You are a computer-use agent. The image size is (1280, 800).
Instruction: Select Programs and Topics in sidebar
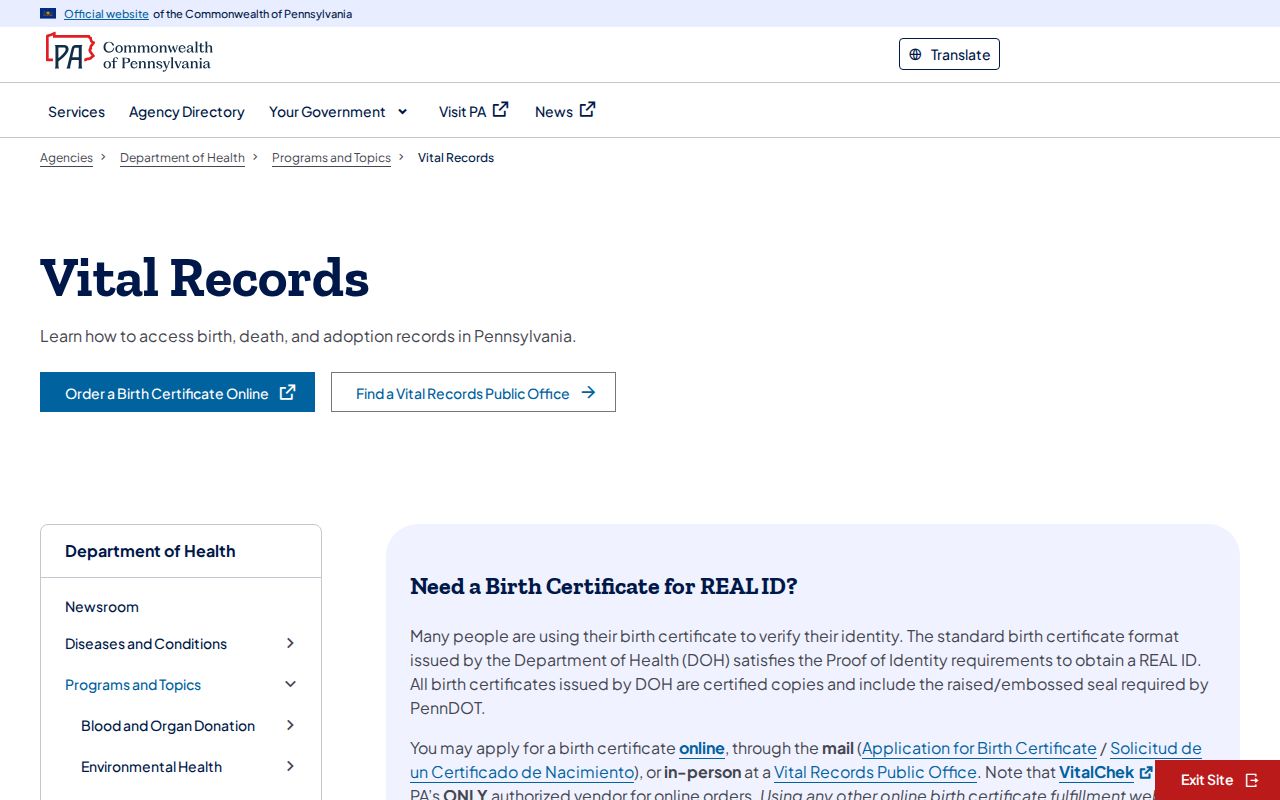pos(133,685)
